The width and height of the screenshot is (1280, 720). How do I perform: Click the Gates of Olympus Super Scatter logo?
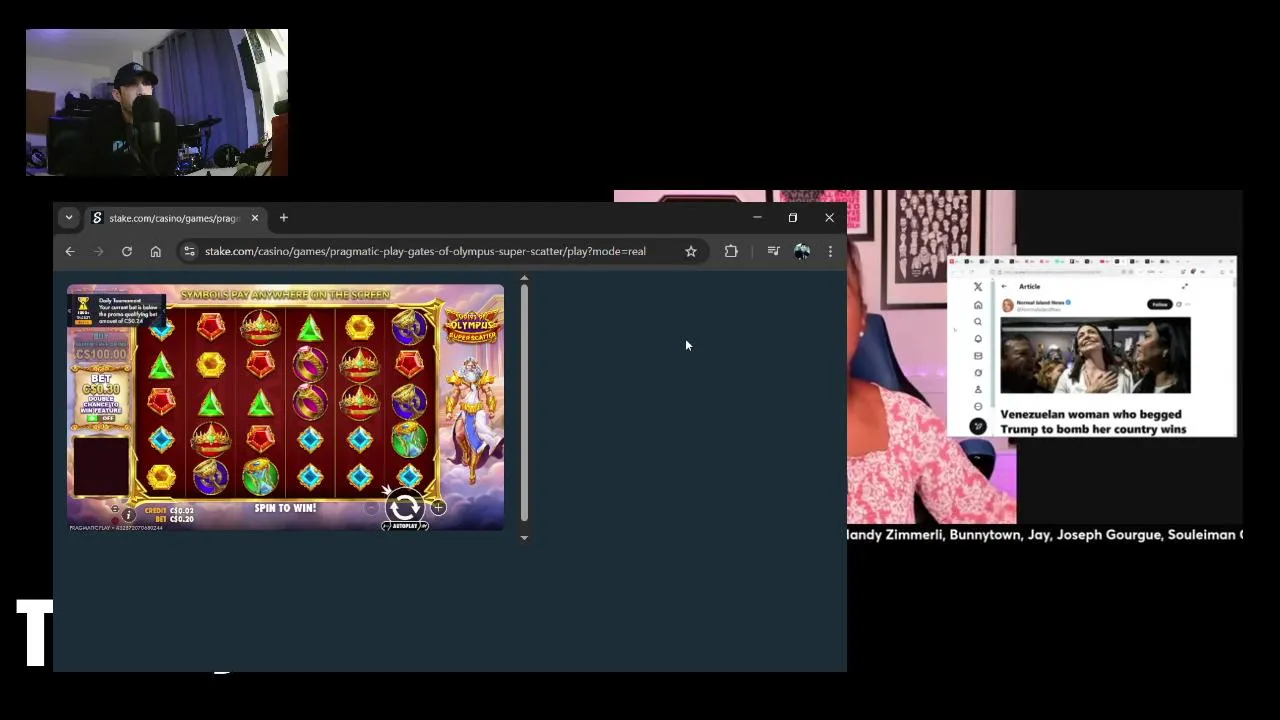pos(471,325)
